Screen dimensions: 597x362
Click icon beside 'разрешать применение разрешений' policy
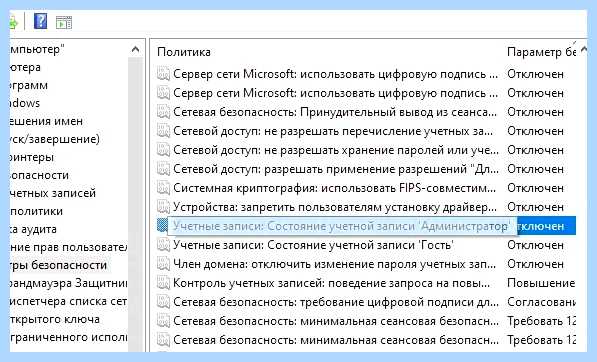163,169
